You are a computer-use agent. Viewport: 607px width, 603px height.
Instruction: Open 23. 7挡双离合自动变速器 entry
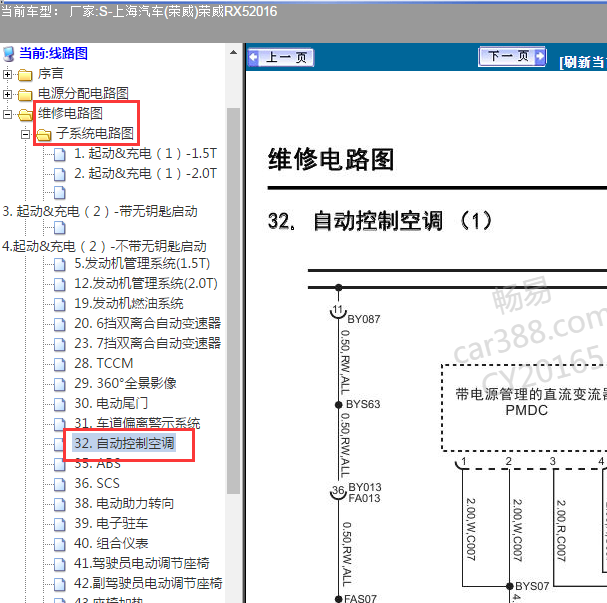click(147, 344)
